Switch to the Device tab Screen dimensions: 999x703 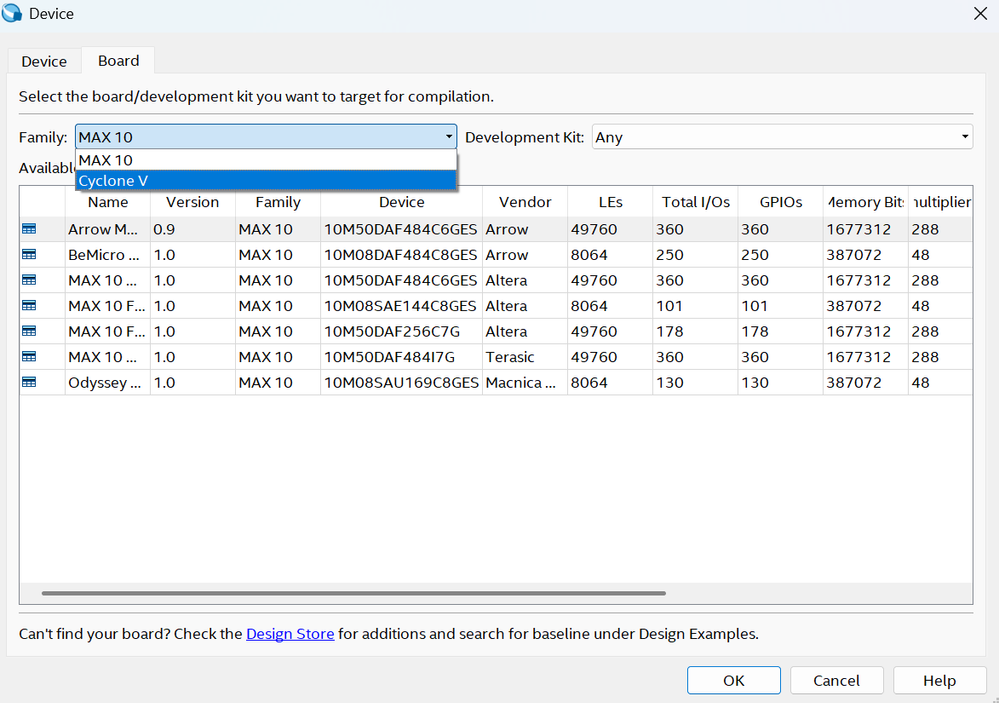click(x=44, y=61)
